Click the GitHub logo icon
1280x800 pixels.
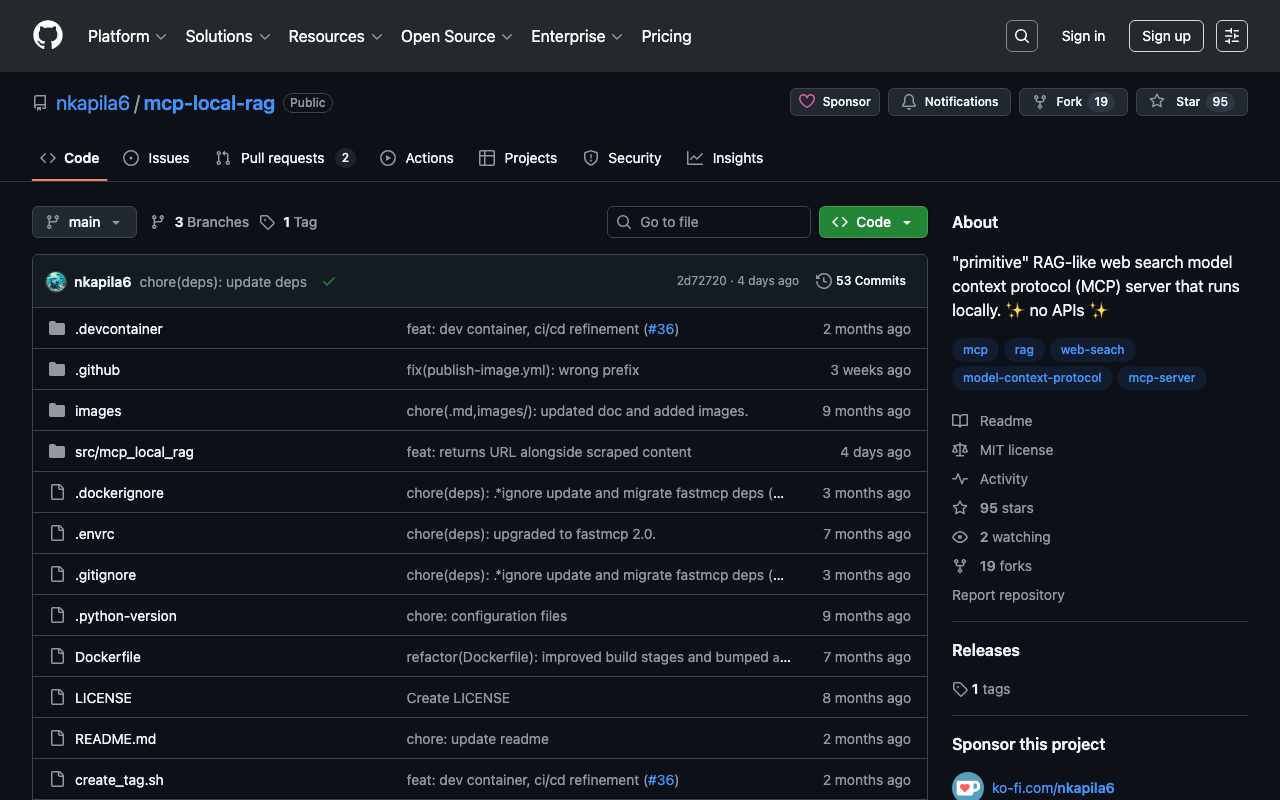point(48,36)
